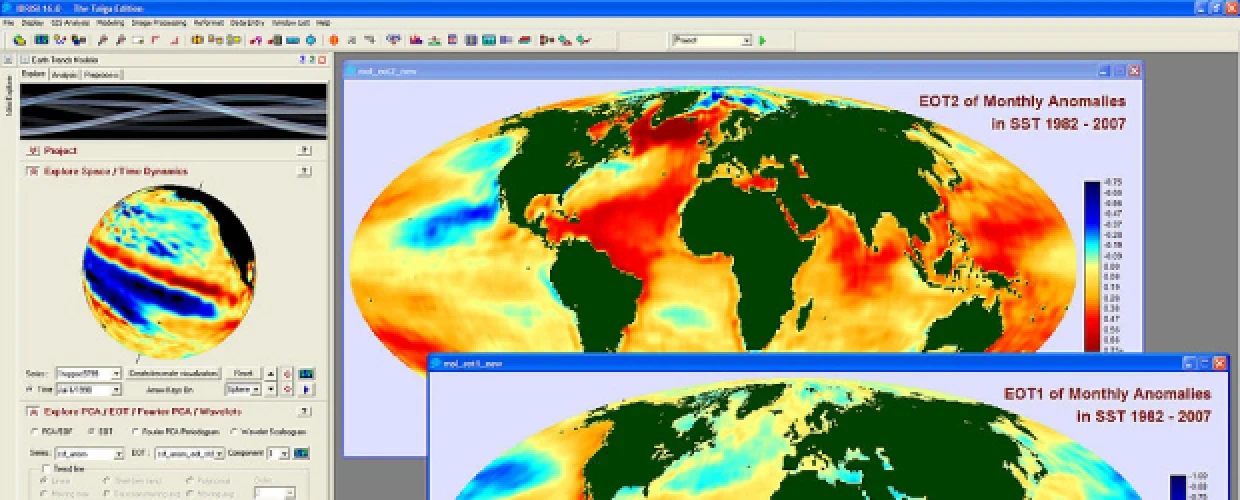Open the Data Entry menu
Screen dimensions: 1240x500
click(x=246, y=22)
